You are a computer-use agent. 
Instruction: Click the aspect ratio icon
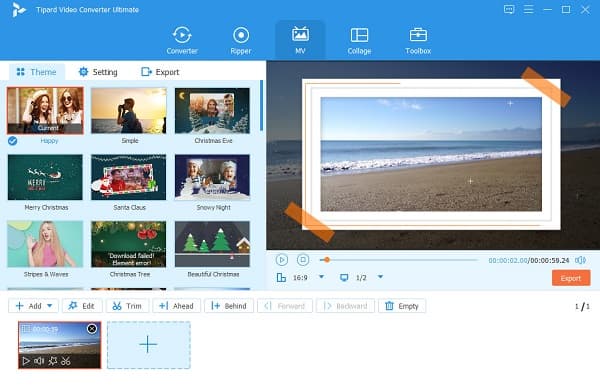tap(281, 278)
